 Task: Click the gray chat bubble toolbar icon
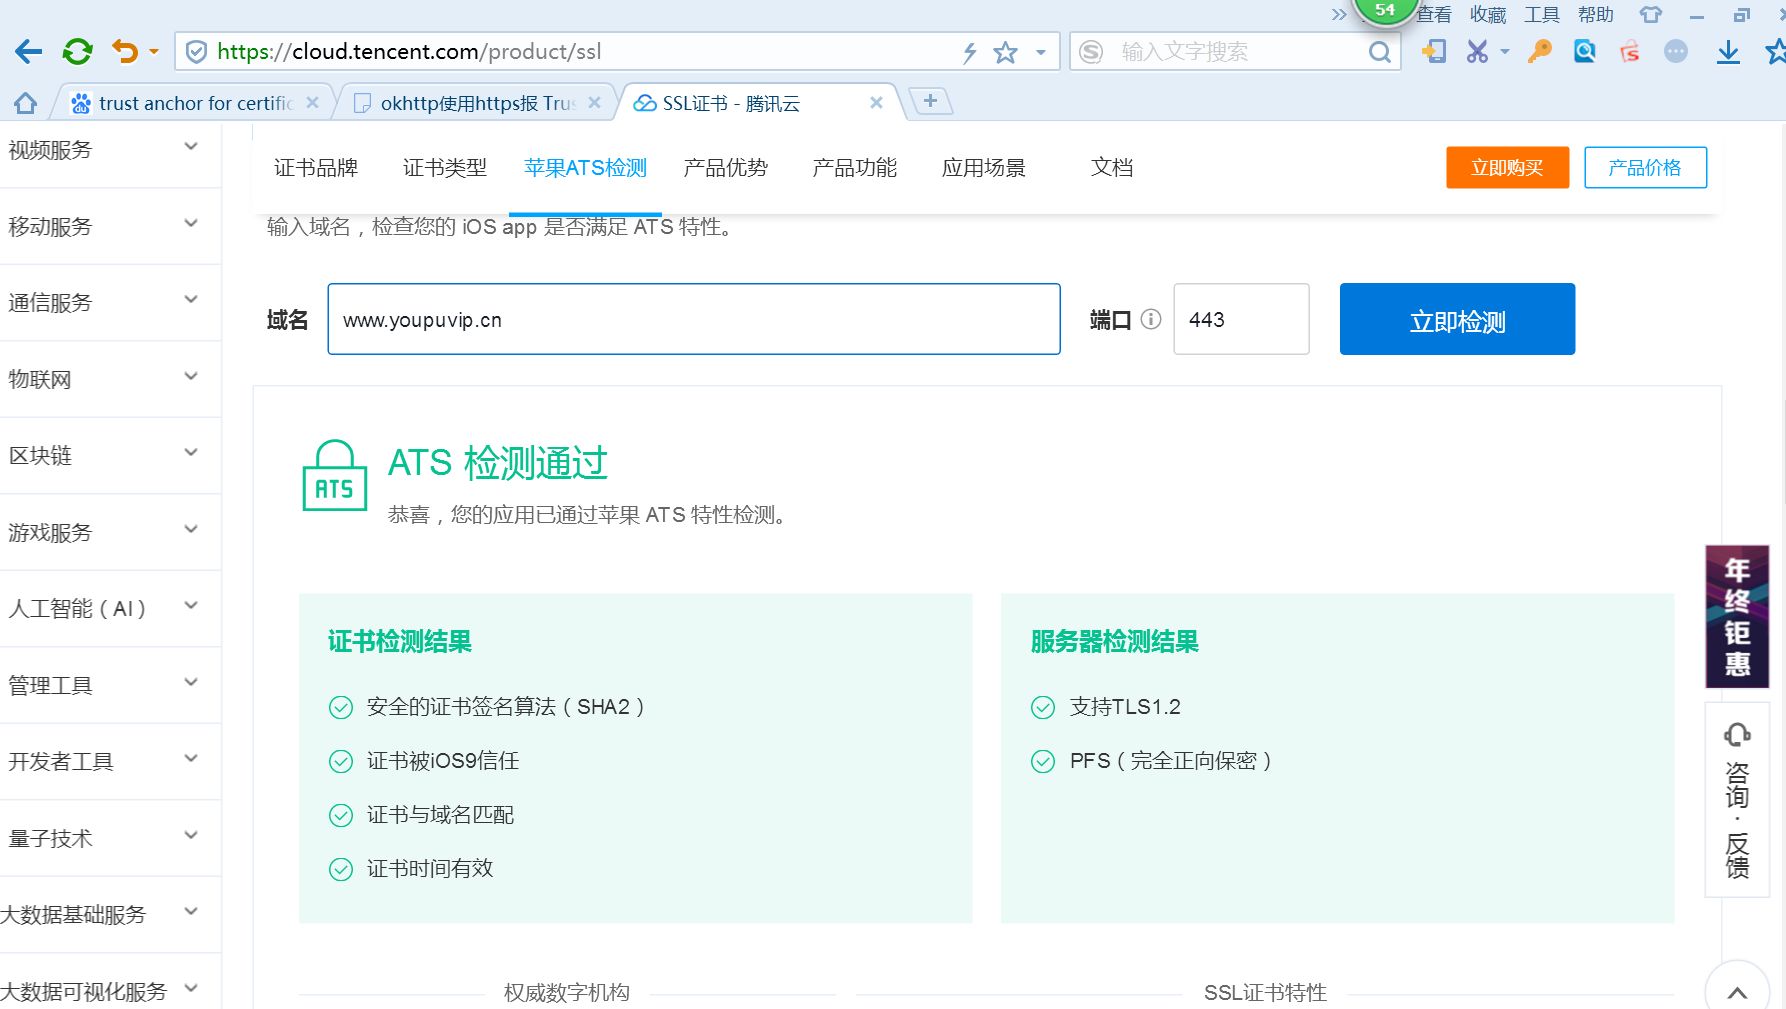pos(1676,52)
